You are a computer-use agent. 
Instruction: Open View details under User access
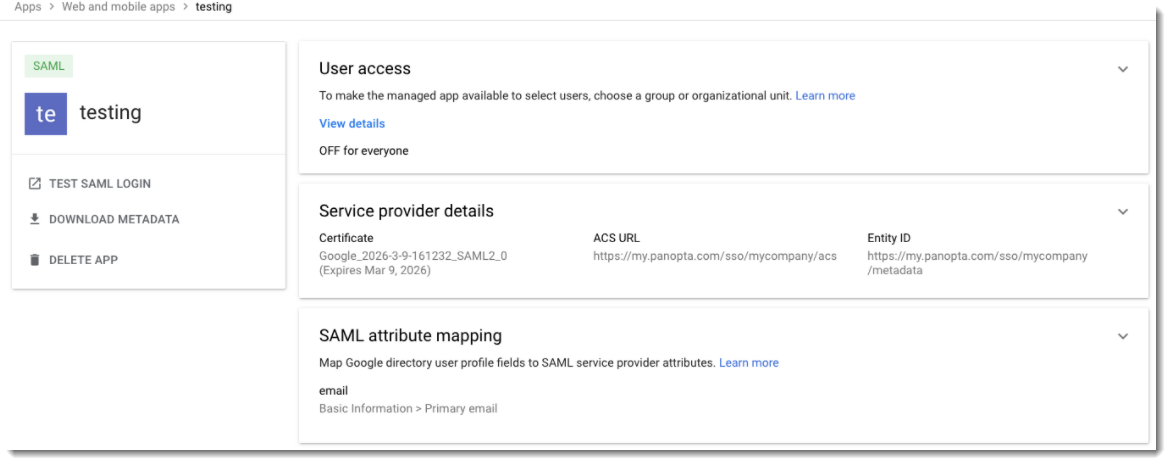click(x=352, y=124)
